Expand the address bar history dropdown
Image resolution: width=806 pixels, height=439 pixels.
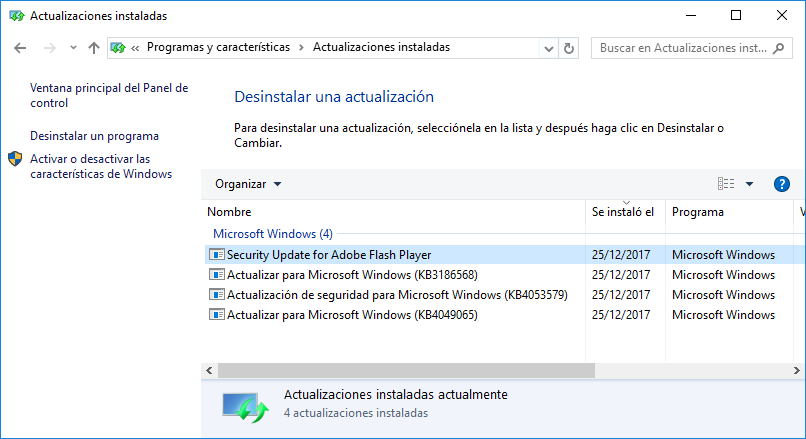point(548,48)
